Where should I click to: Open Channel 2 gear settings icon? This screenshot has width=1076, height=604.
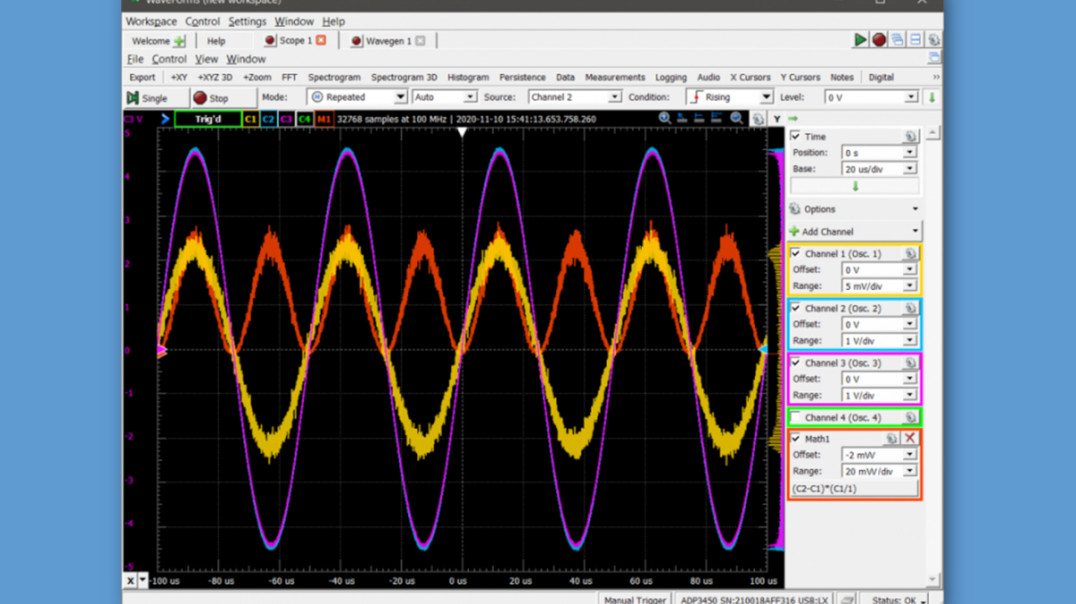click(x=910, y=309)
